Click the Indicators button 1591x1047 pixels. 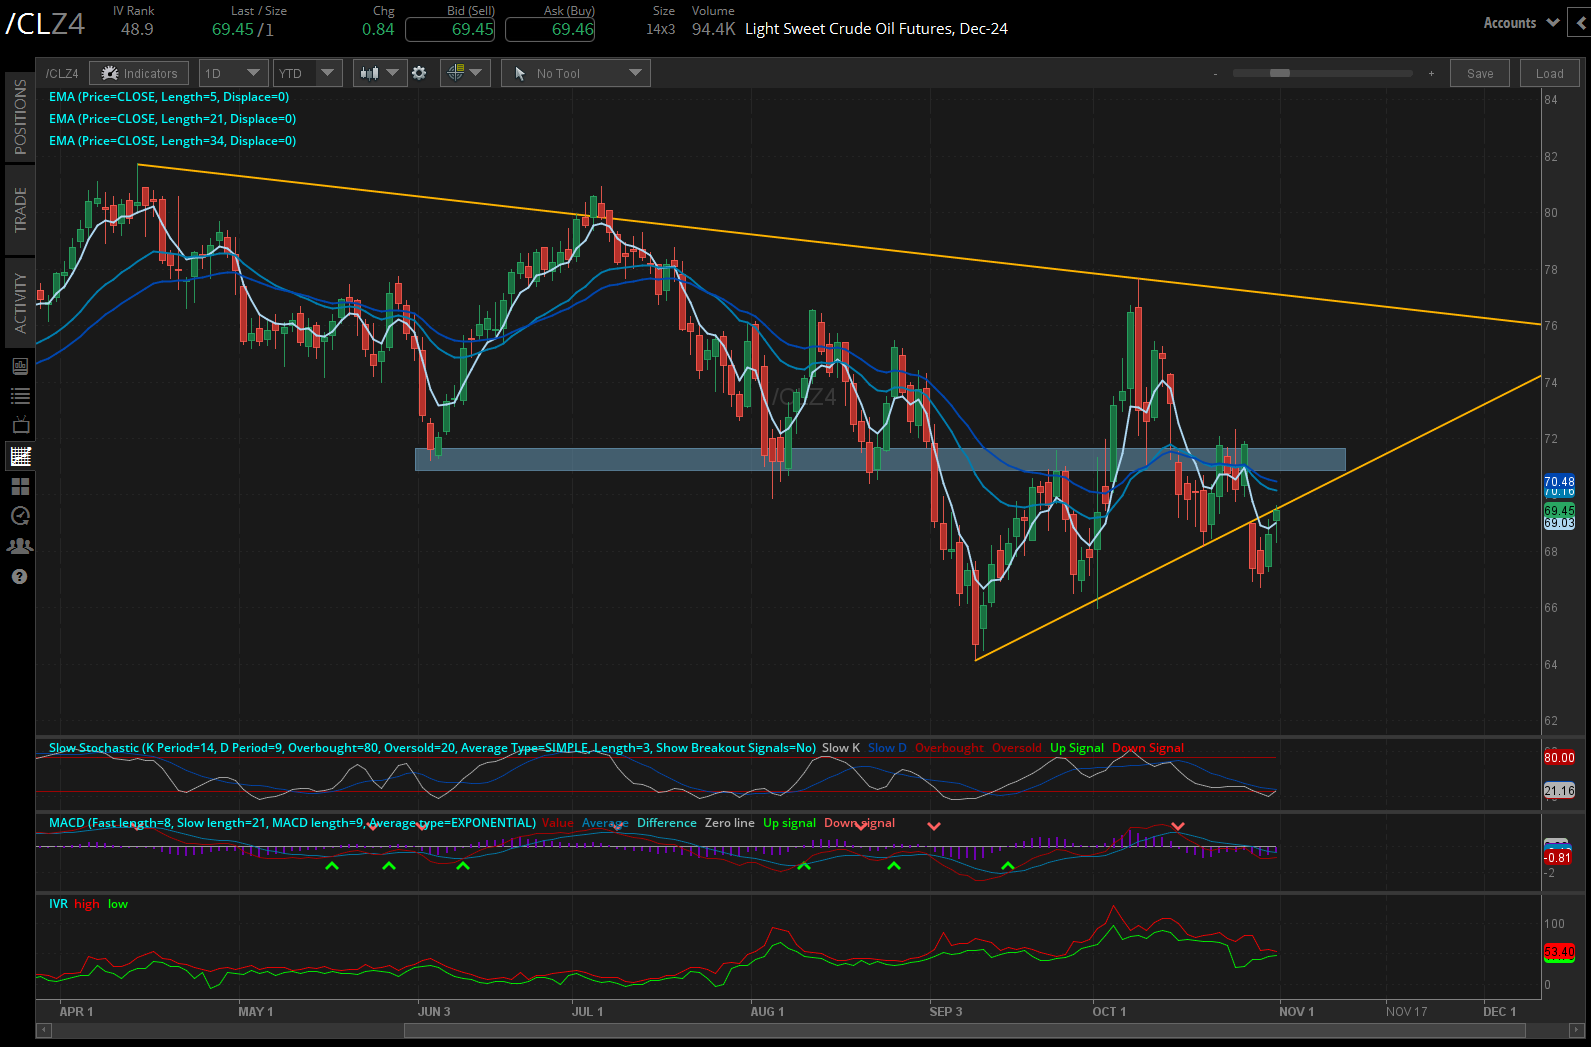pyautogui.click(x=139, y=73)
